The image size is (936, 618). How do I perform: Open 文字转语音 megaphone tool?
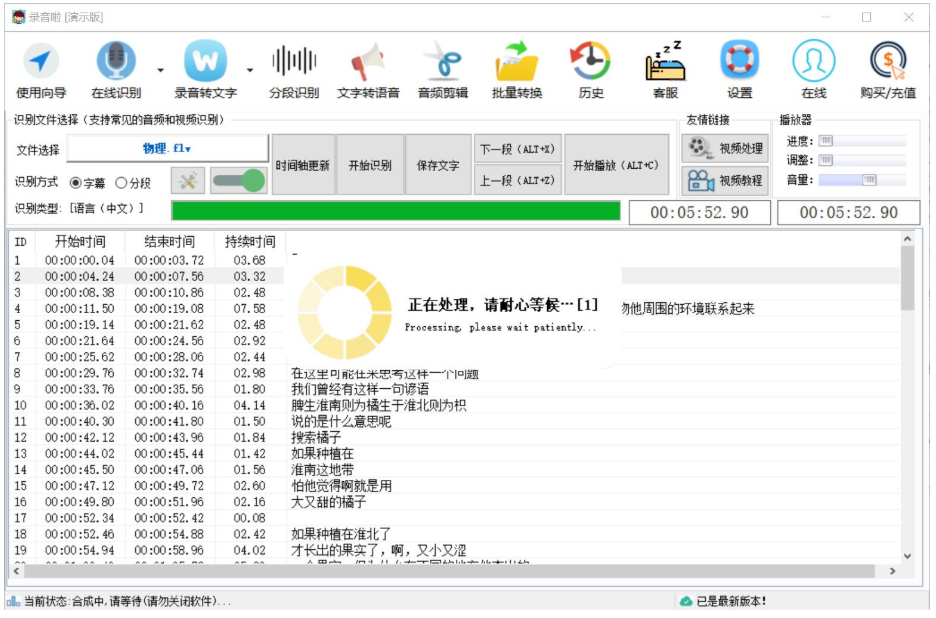tap(368, 70)
